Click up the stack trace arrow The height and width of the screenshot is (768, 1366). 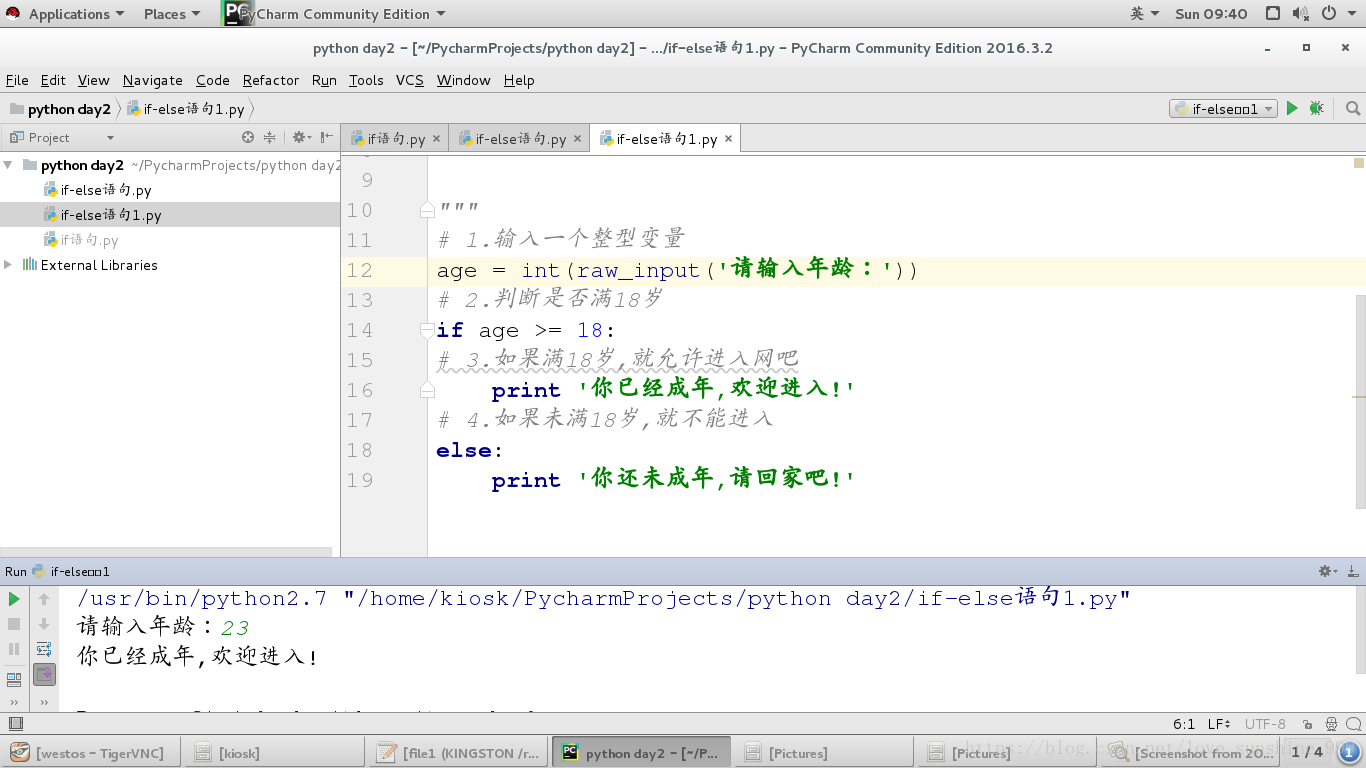(44, 599)
